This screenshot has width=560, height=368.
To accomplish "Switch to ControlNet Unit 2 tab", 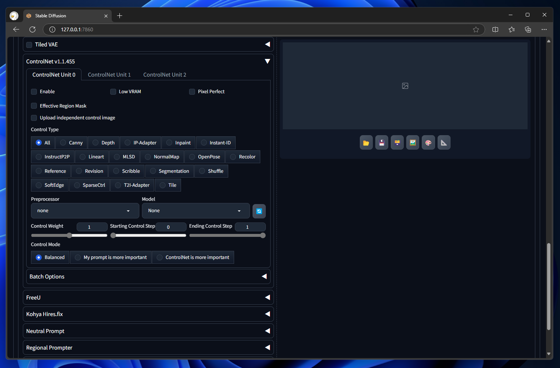I will (165, 75).
